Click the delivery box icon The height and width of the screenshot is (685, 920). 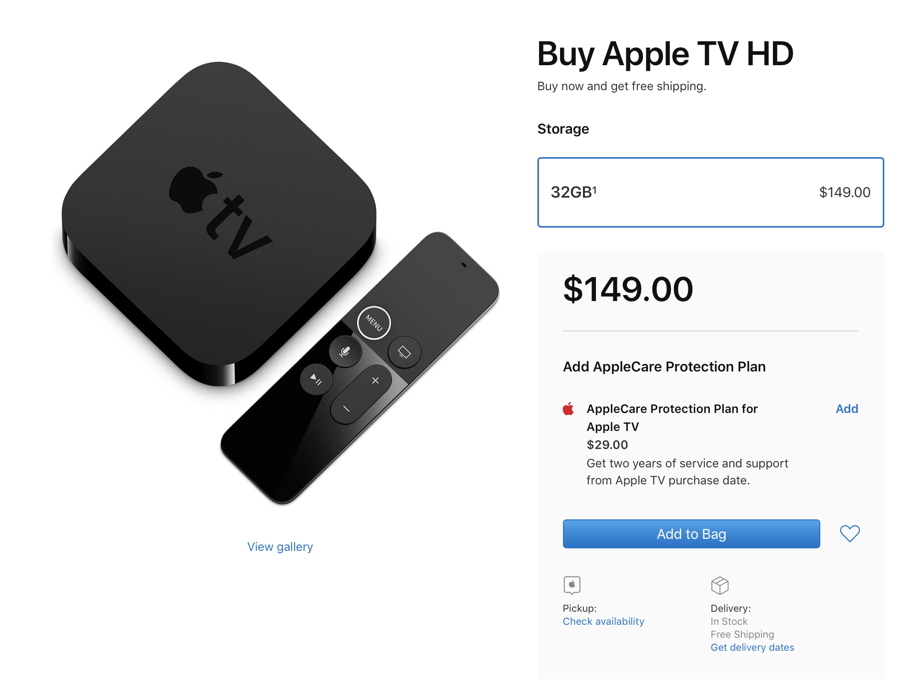coord(719,585)
